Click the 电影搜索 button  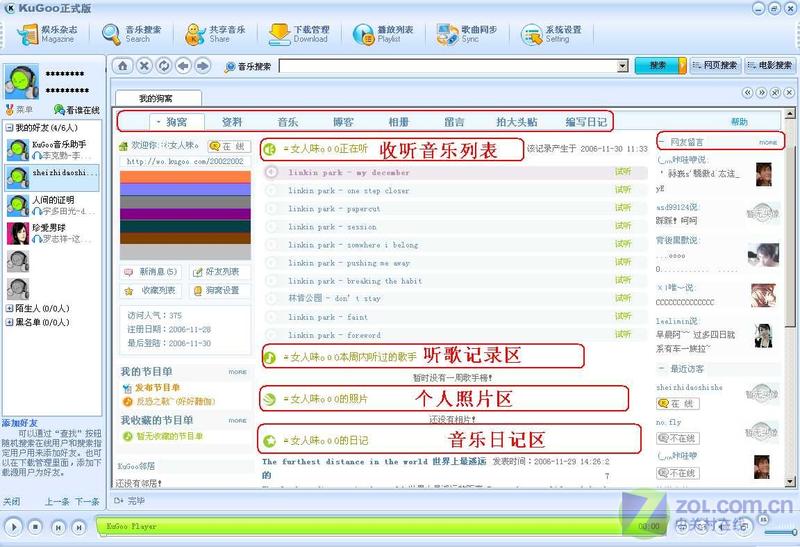(x=770, y=65)
